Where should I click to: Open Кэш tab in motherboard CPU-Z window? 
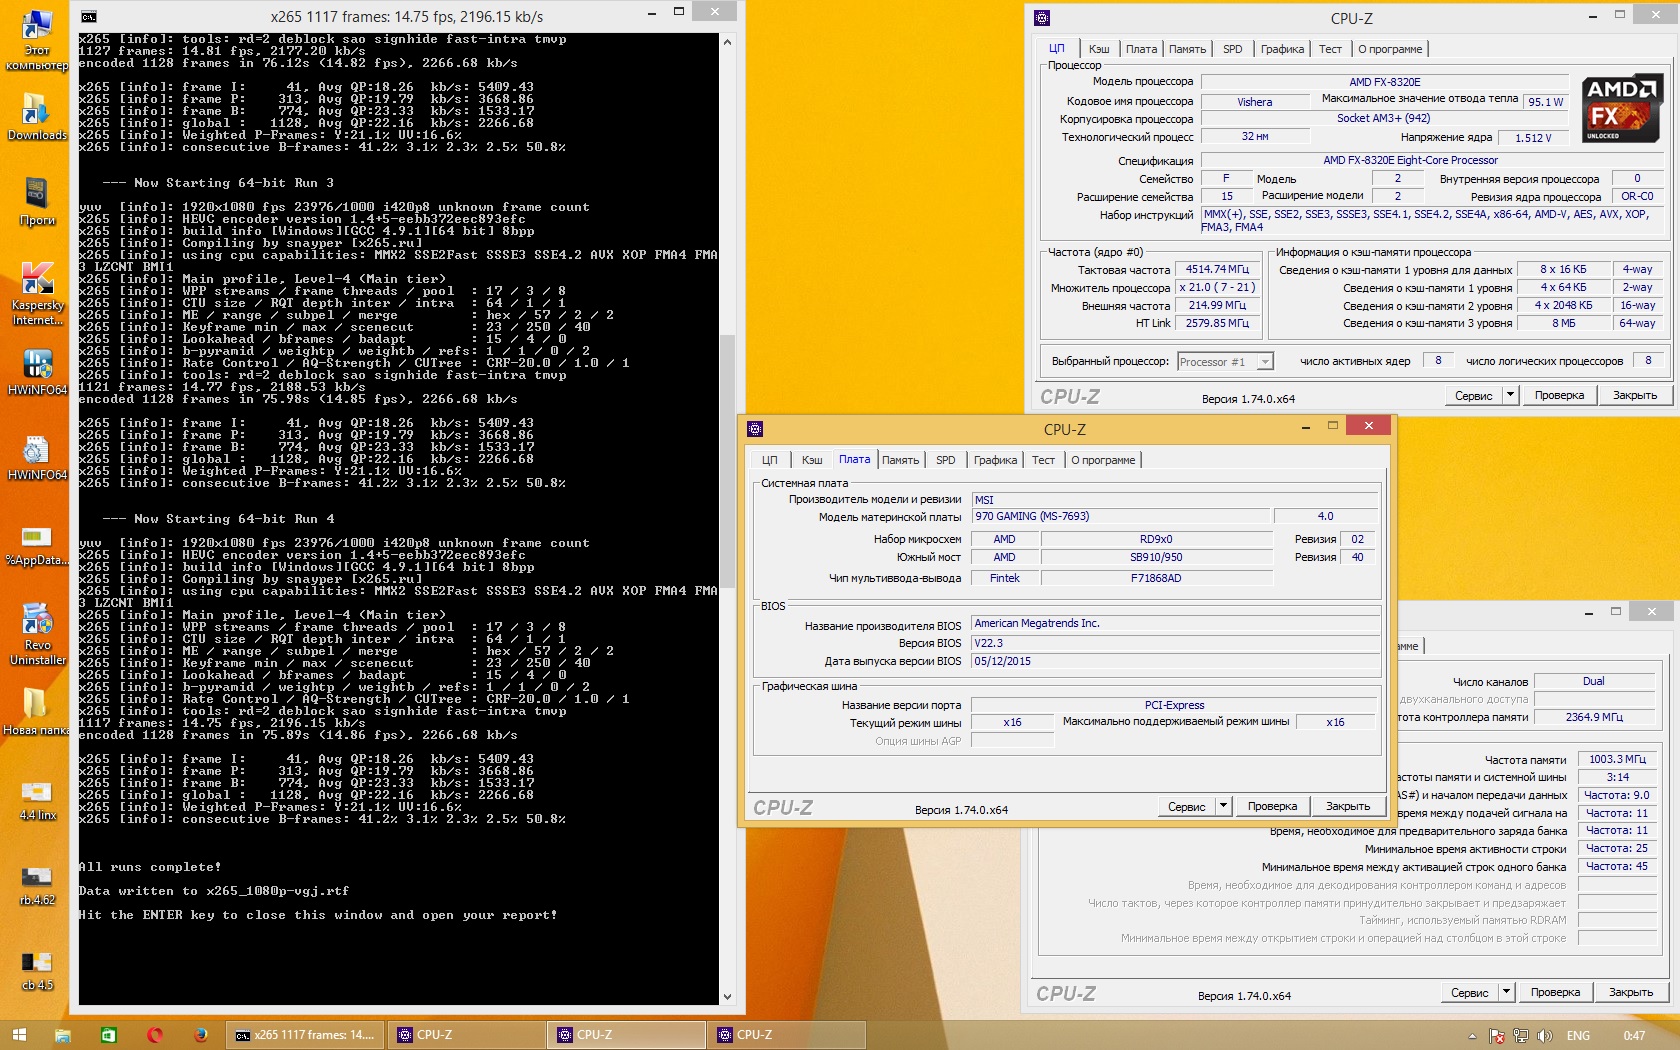click(812, 460)
